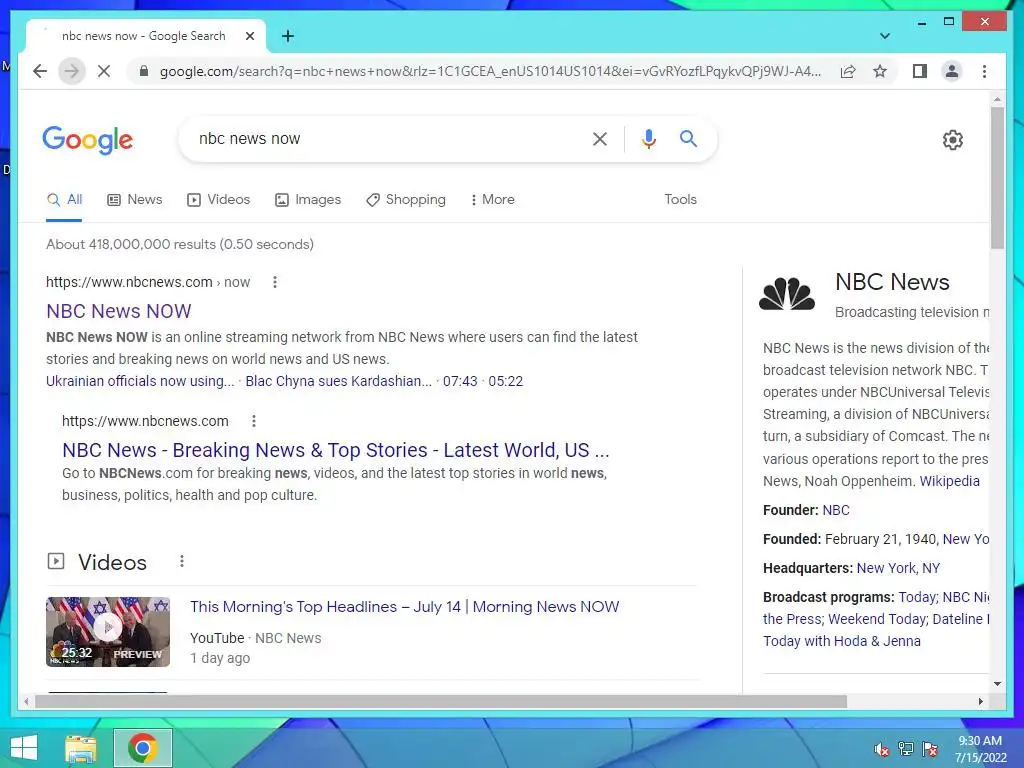Screen dimensions: 1024x768
Task: Open NBC News Breaking News & Top Stories
Action: click(x=336, y=450)
